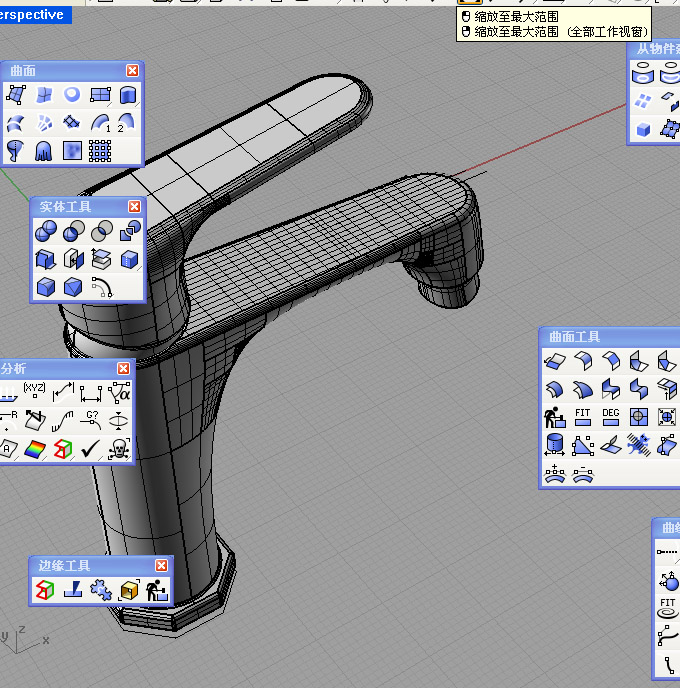Select Surface from edge curves tool
The width and height of the screenshot is (680, 688).
[44, 95]
